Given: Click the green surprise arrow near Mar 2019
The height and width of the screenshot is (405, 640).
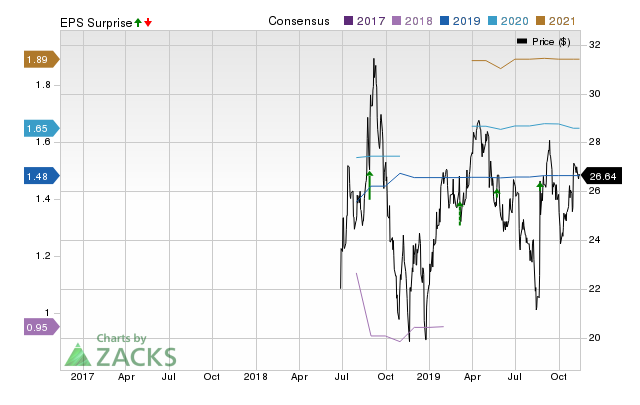Looking at the screenshot, I should tap(460, 214).
